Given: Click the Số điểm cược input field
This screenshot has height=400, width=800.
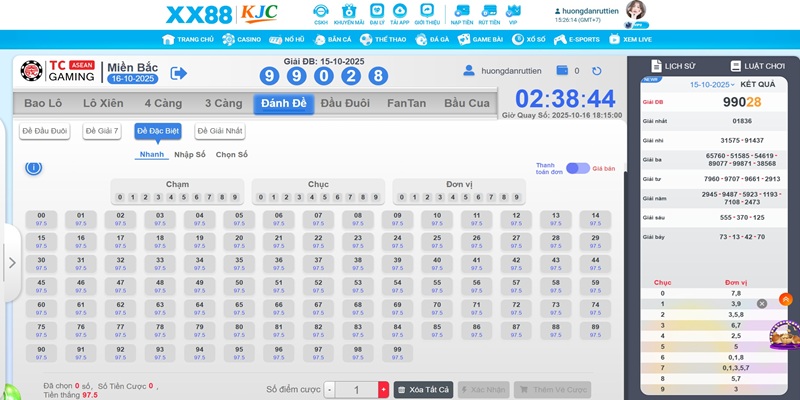Looking at the screenshot, I should click(x=356, y=390).
